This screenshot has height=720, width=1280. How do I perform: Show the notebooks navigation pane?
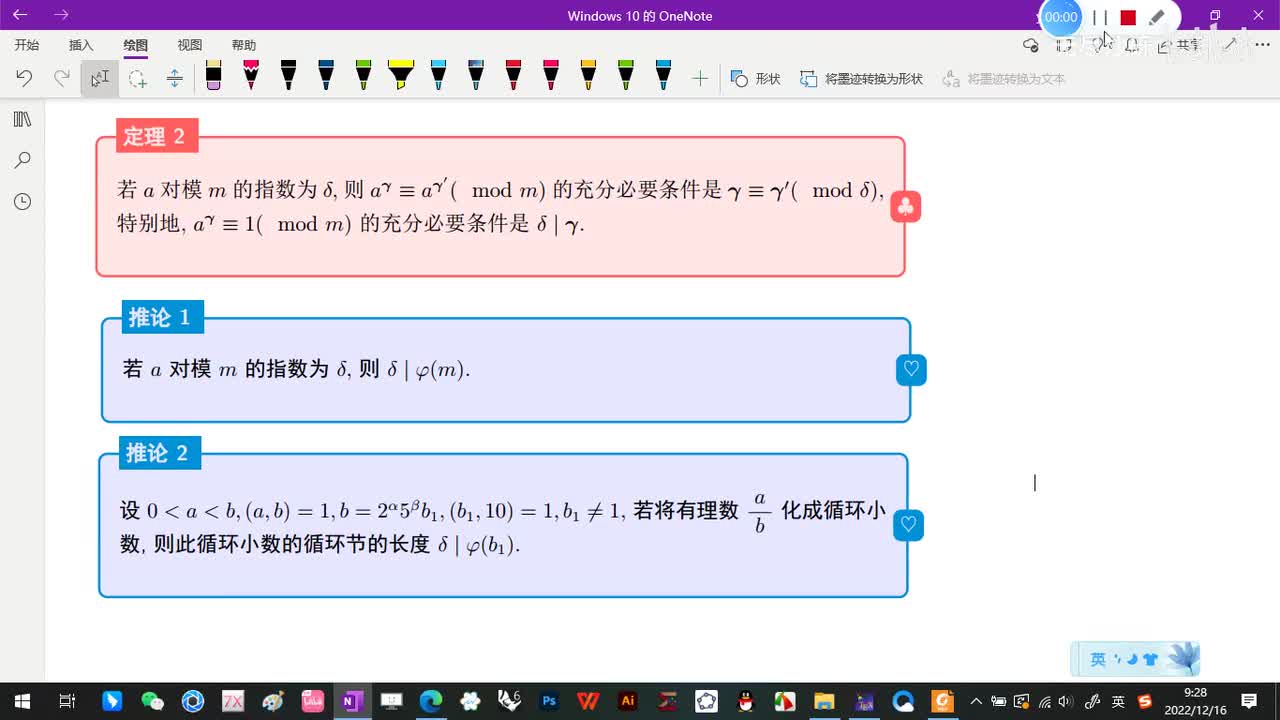(x=22, y=120)
